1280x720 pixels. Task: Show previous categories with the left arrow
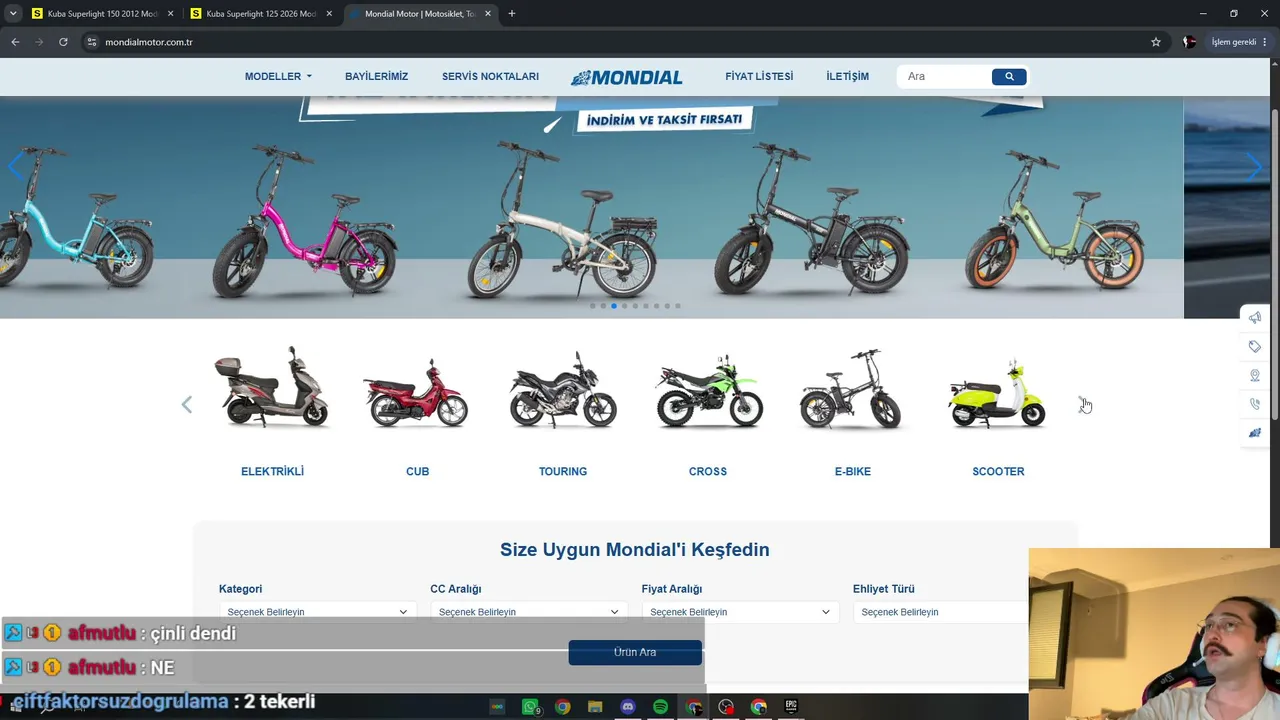(x=186, y=404)
